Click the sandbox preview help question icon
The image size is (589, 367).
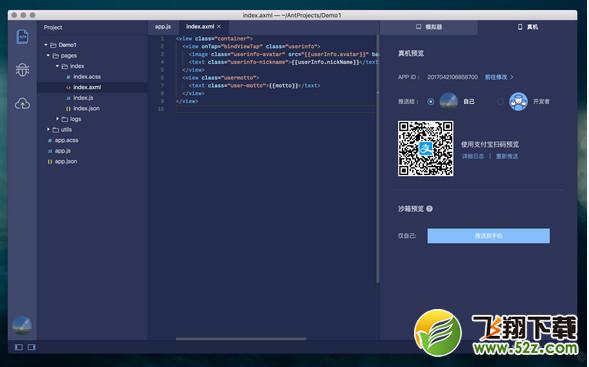(429, 208)
